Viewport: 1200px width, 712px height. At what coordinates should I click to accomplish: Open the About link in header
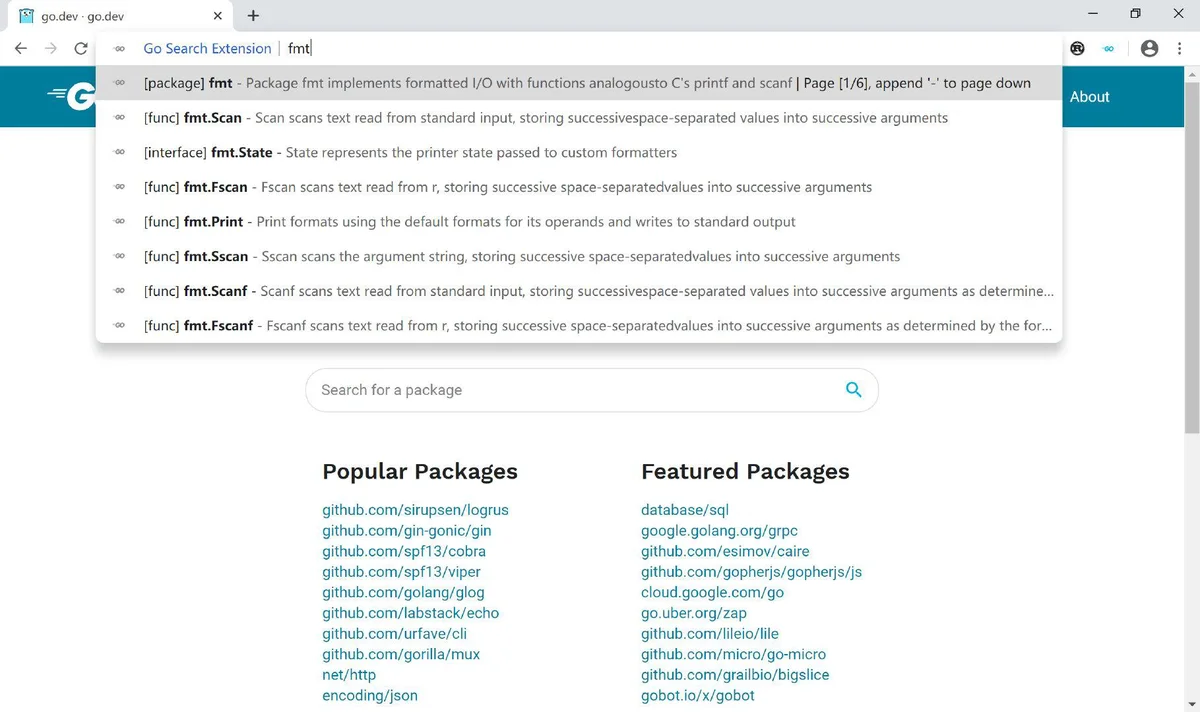tap(1089, 97)
